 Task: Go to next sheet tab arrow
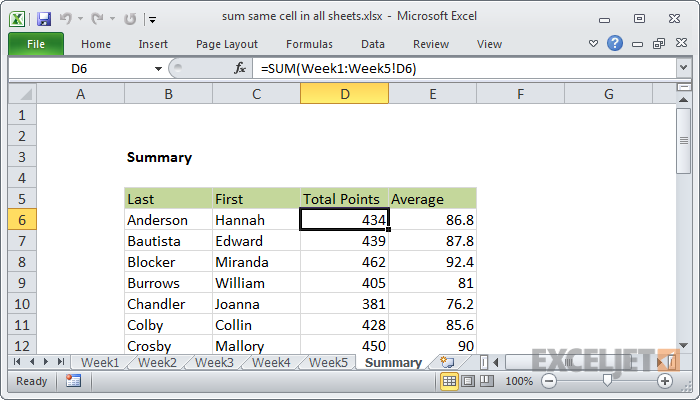pos(46,362)
